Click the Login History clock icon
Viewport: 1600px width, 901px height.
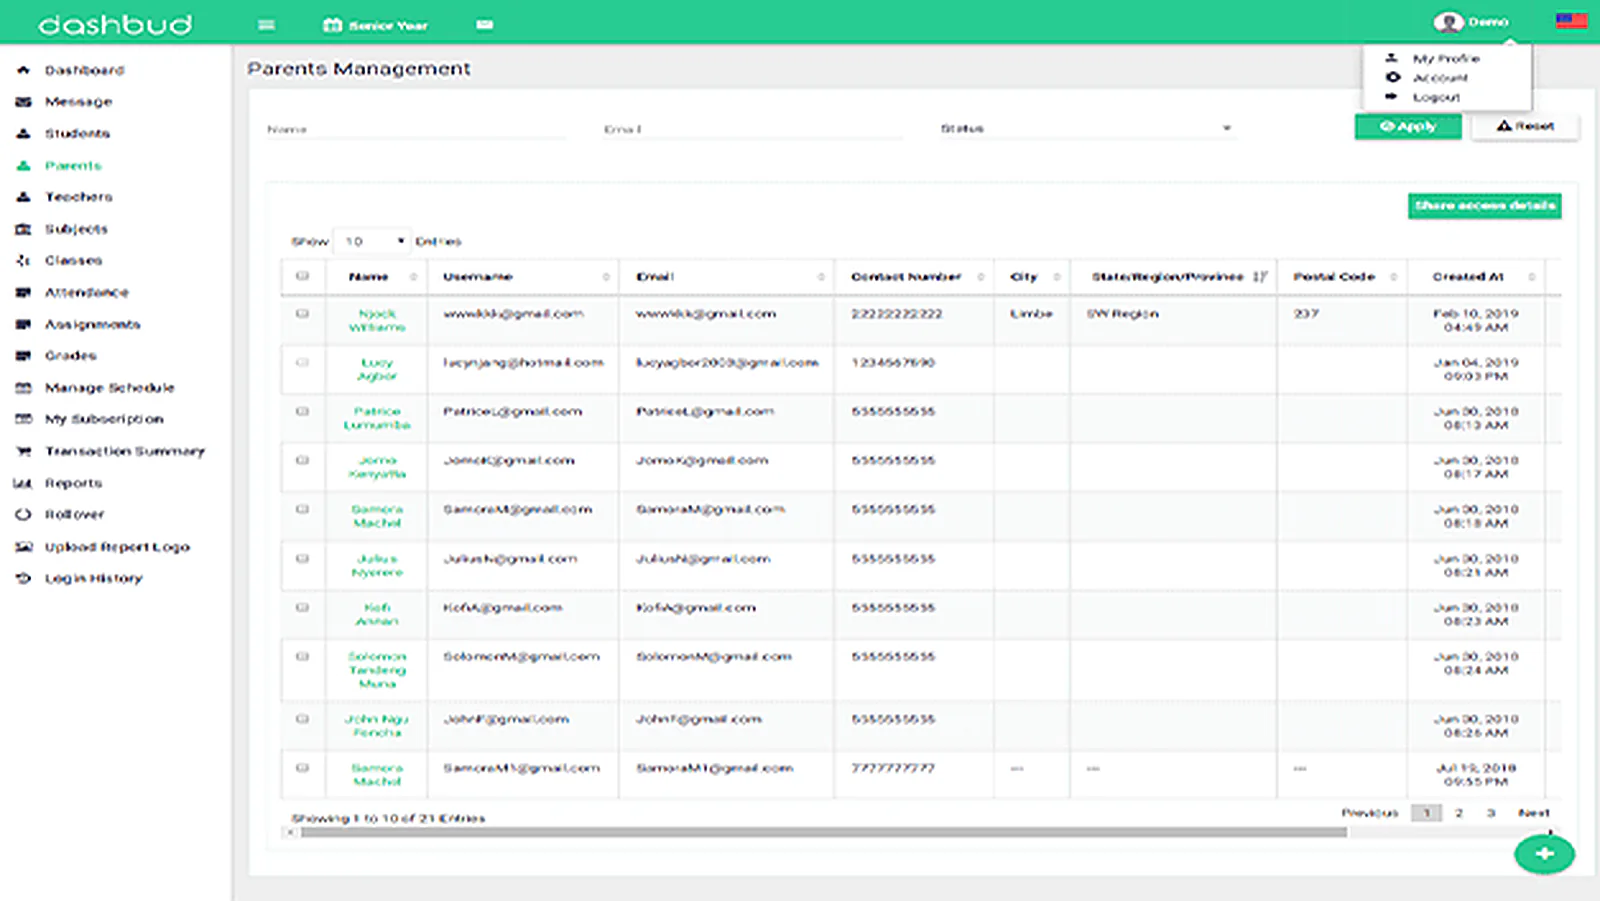click(23, 578)
